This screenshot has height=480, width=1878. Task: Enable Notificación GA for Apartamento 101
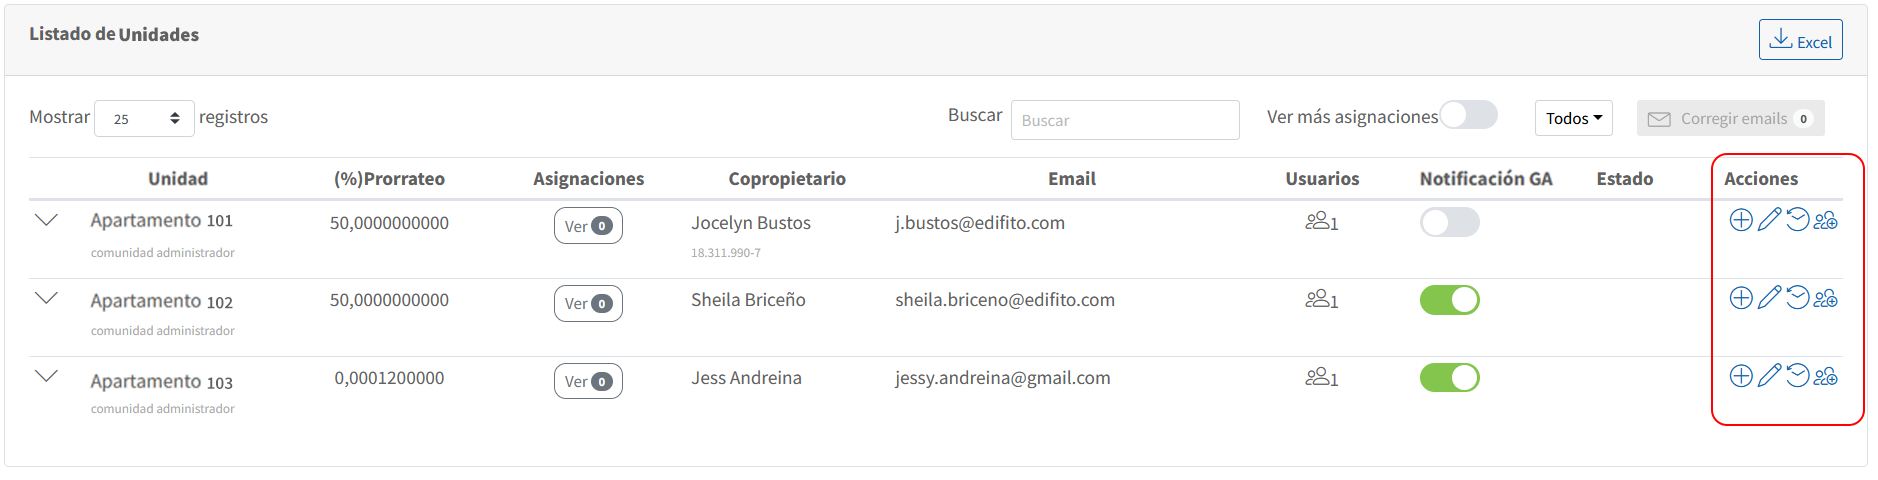pyautogui.click(x=1449, y=222)
